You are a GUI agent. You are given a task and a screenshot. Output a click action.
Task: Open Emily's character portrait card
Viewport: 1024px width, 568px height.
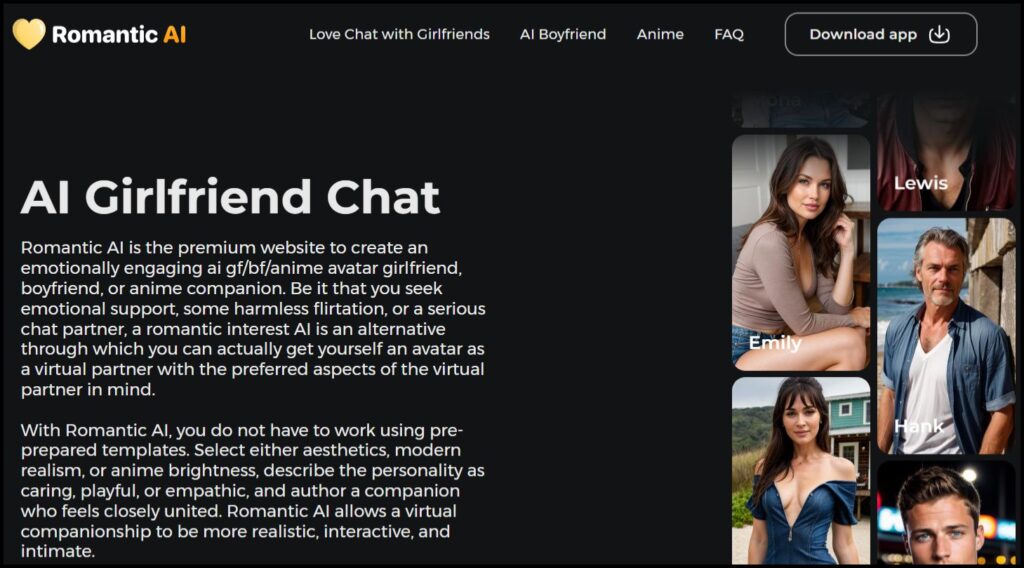coord(801,253)
